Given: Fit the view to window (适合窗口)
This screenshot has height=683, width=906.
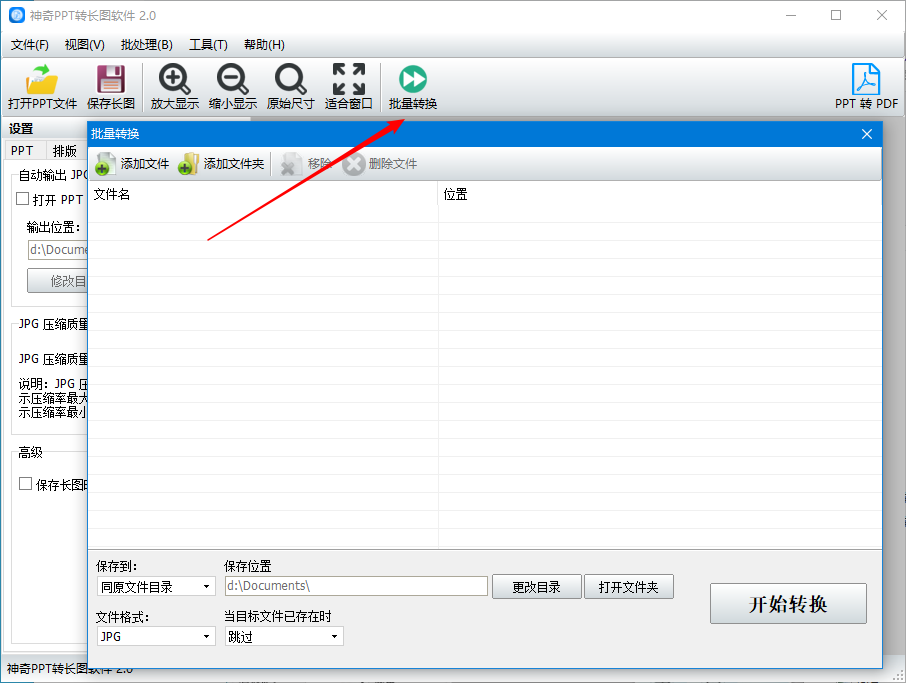Looking at the screenshot, I should [348, 87].
